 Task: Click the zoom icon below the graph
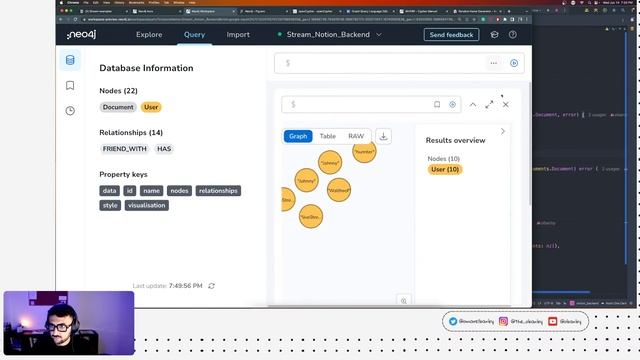(x=404, y=301)
